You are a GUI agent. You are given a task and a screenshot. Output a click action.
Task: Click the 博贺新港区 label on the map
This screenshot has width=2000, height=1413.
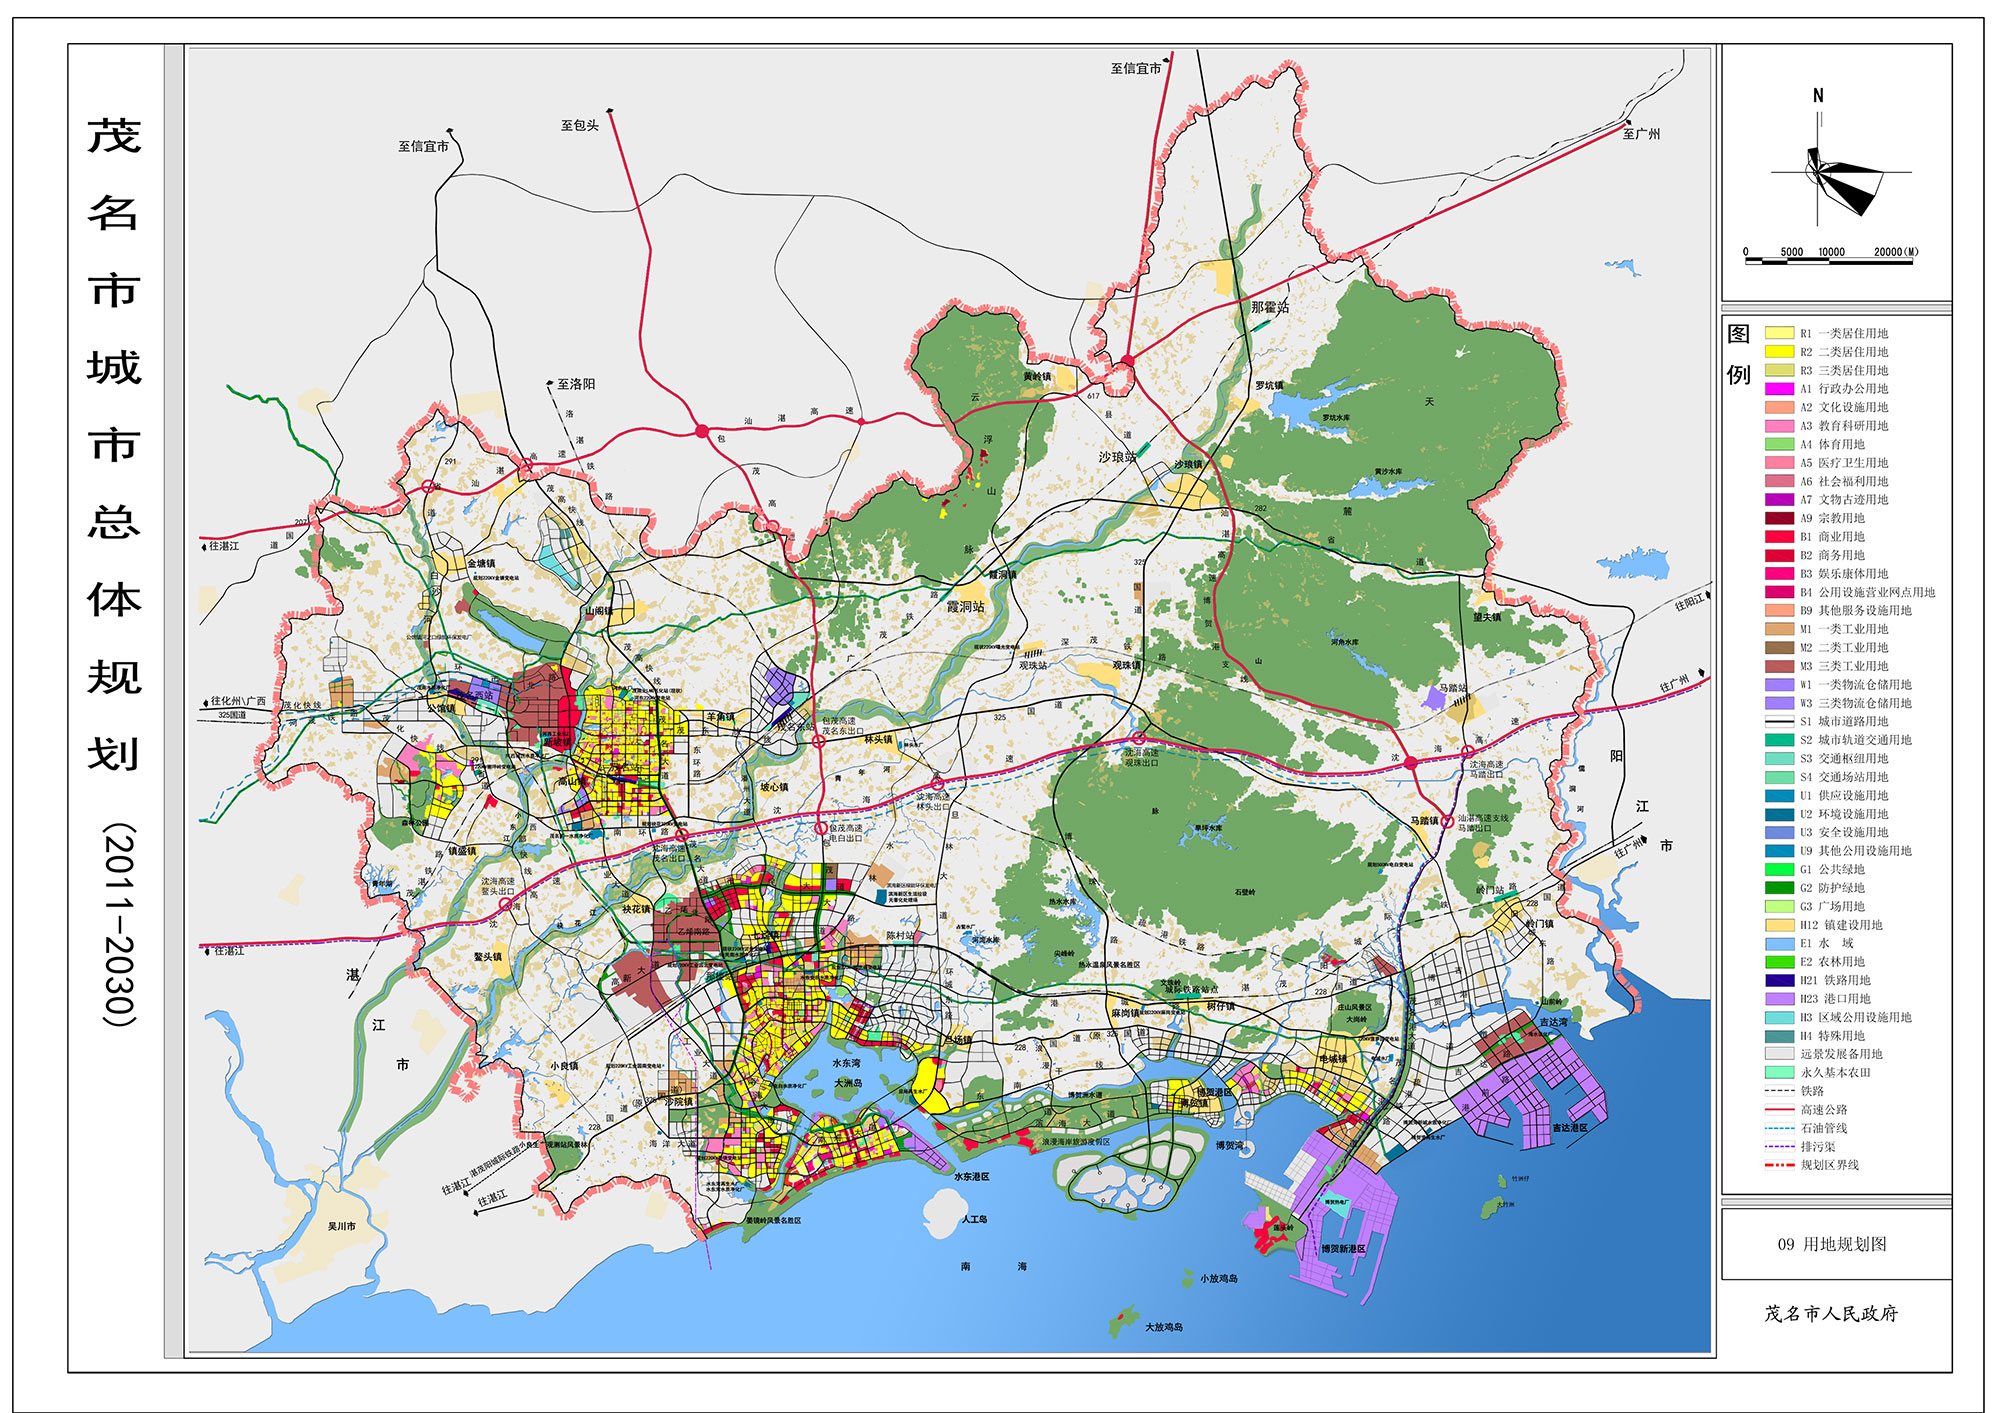click(x=1343, y=1249)
